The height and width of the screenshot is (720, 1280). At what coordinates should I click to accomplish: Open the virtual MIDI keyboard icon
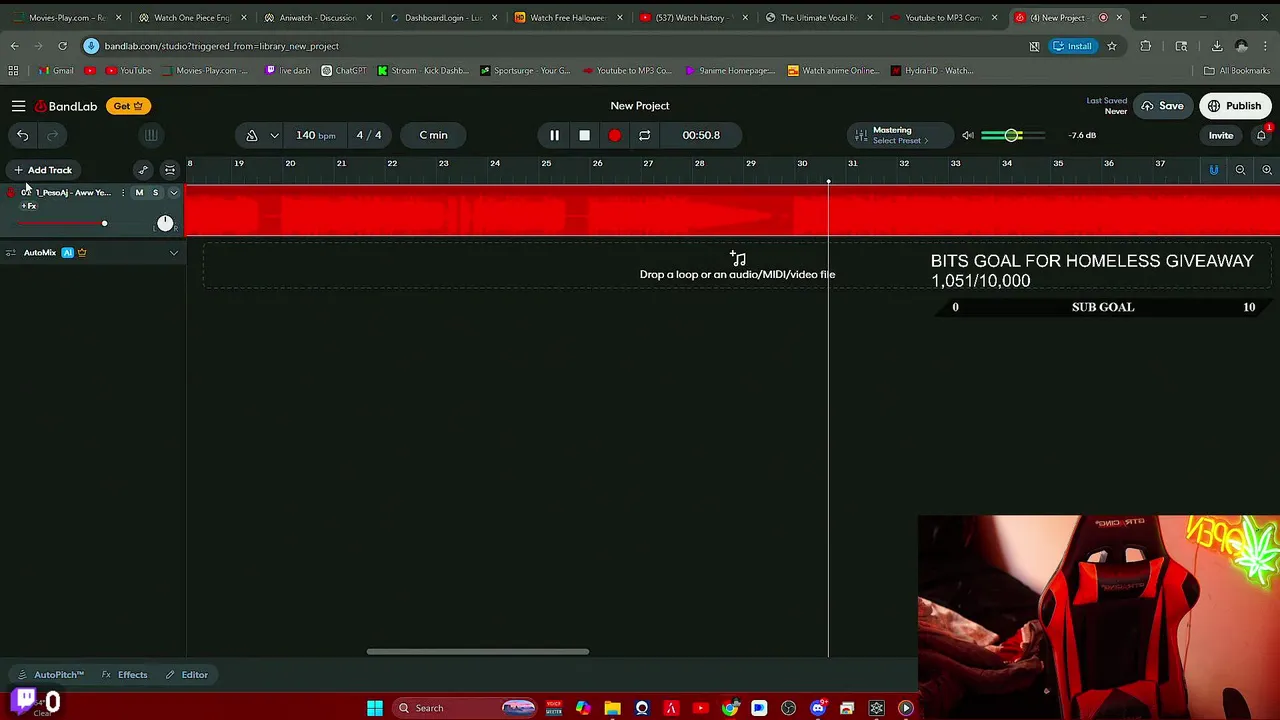(x=151, y=135)
